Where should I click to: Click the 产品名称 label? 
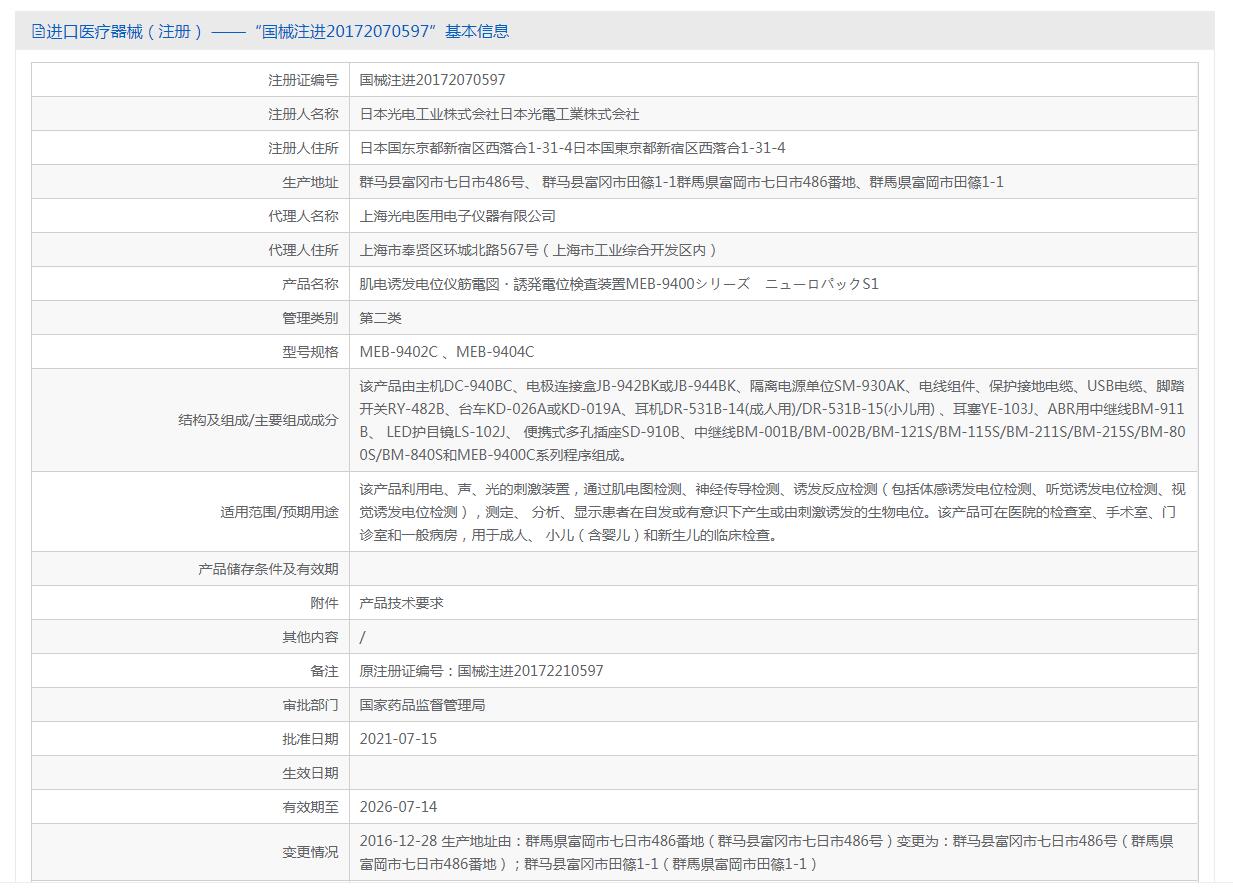point(310,284)
